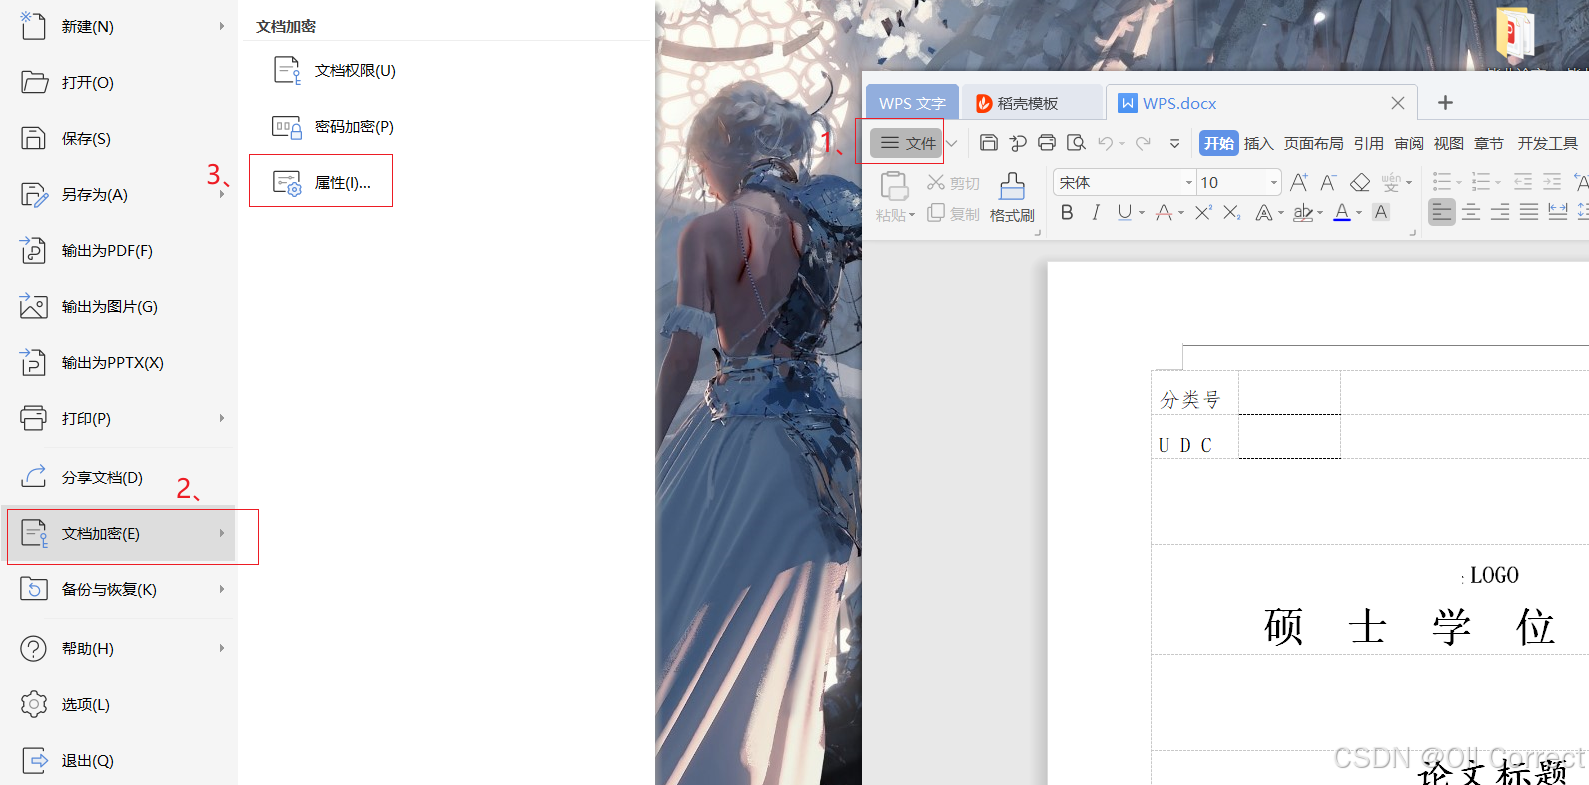This screenshot has width=1589, height=785.
Task: Choose 输出为PDF(F) menu item
Action: pos(119,250)
